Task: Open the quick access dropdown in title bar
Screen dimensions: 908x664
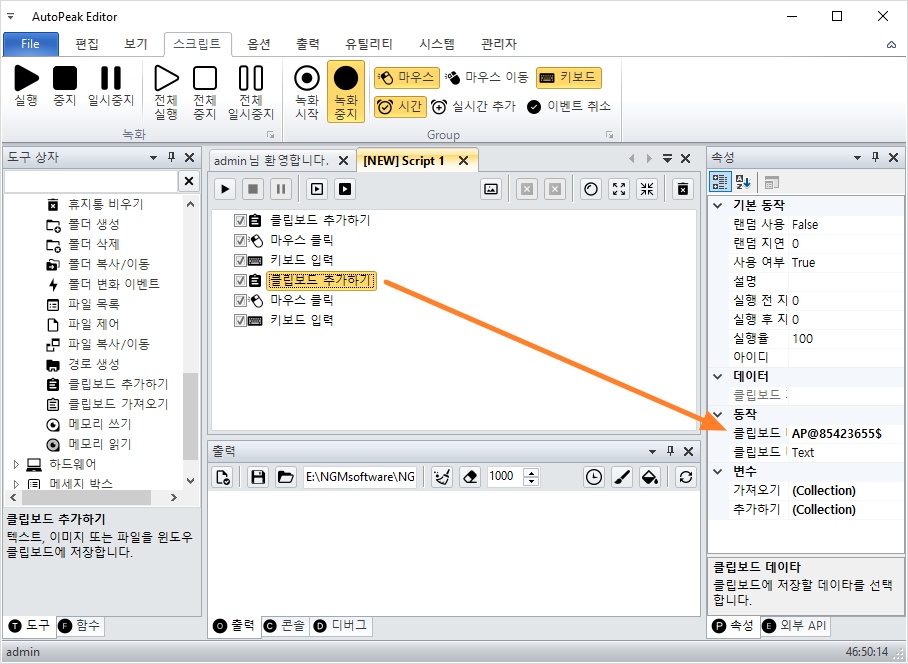Action: (x=10, y=16)
